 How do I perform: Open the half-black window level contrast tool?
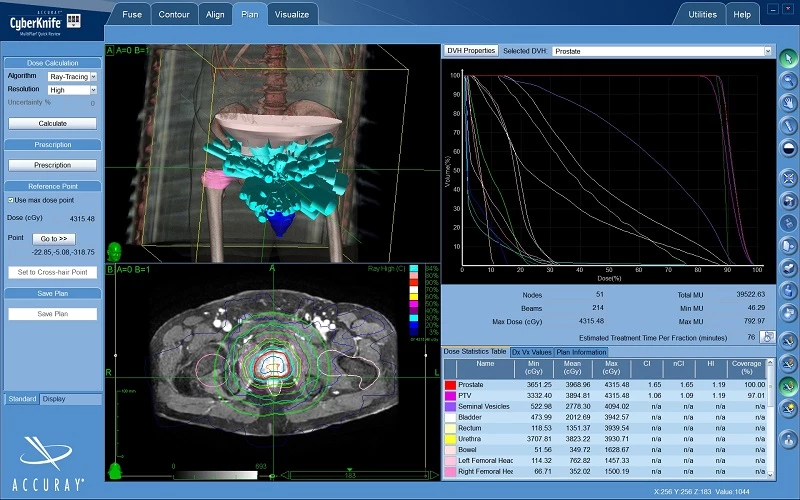pos(788,148)
